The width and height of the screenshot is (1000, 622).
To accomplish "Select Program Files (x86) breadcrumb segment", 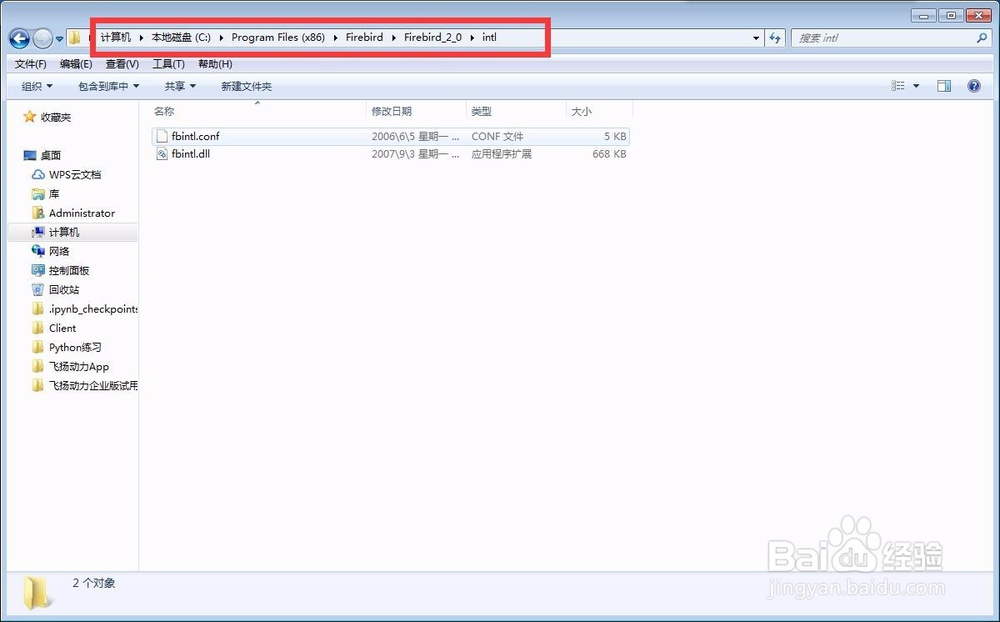I will [278, 38].
